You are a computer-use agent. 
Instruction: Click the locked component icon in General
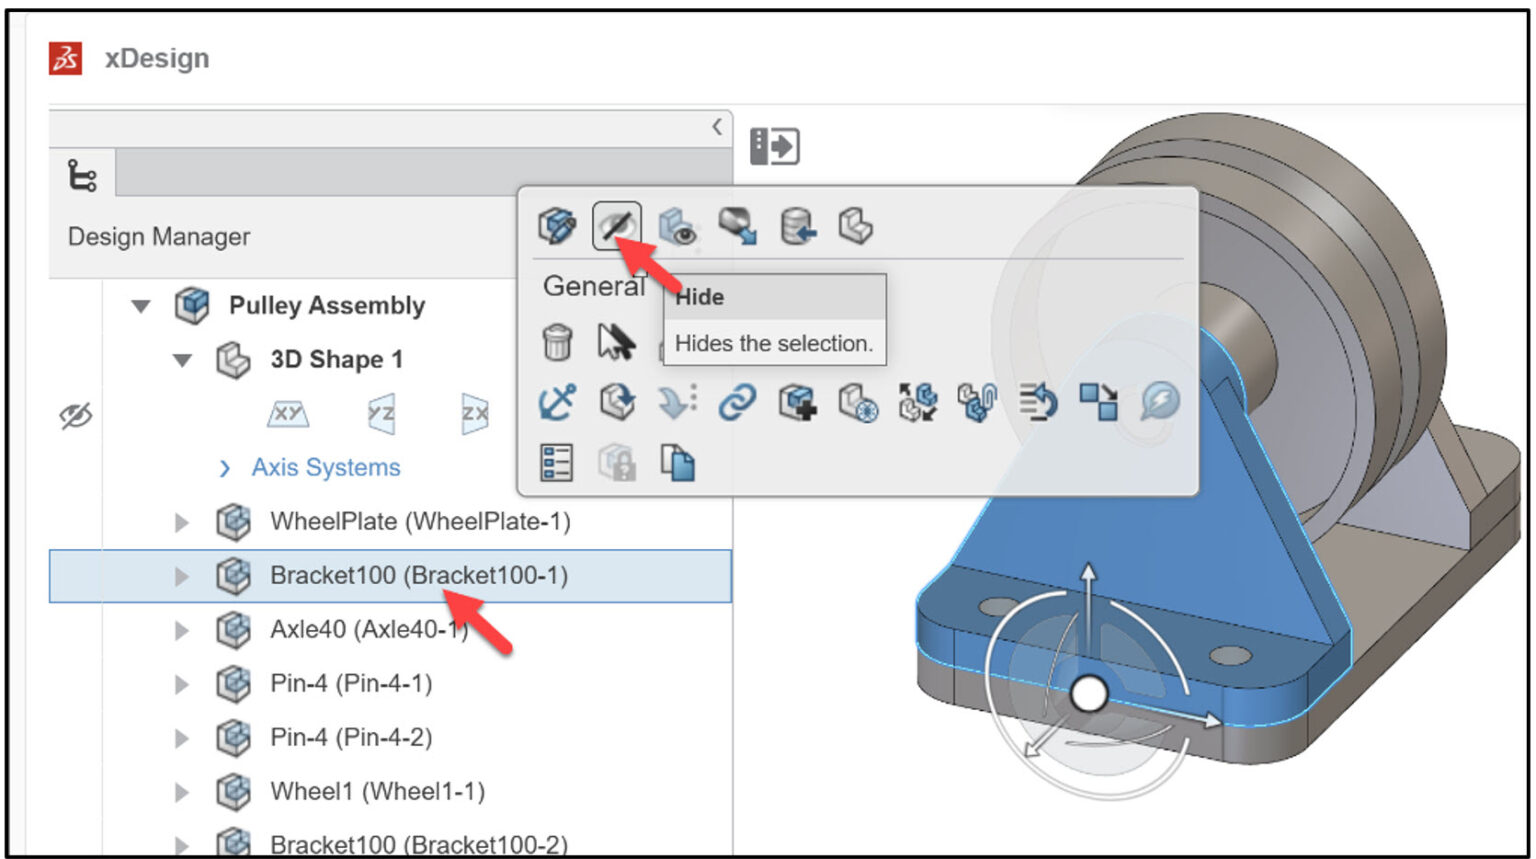pyautogui.click(x=618, y=461)
